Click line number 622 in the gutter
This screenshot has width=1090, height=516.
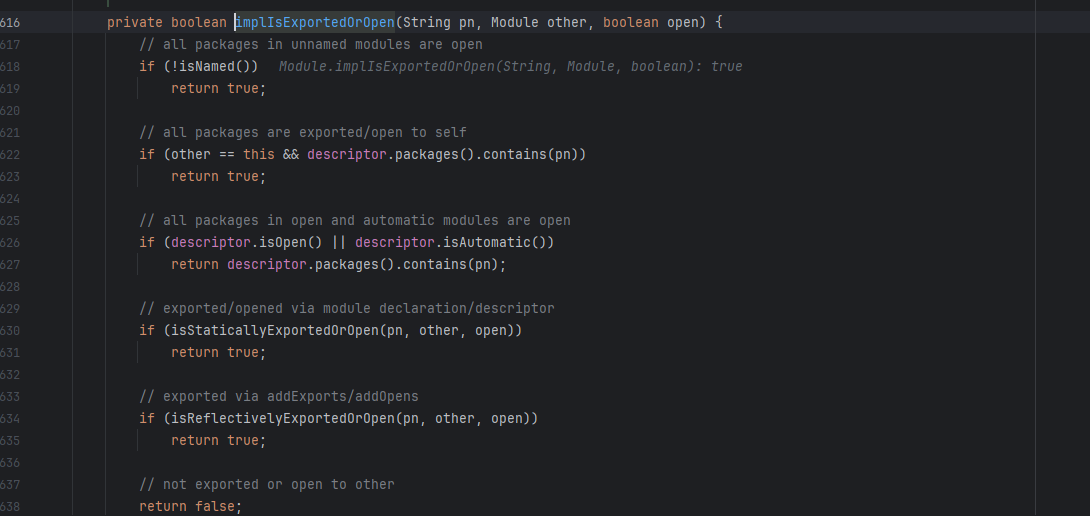pos(10,154)
